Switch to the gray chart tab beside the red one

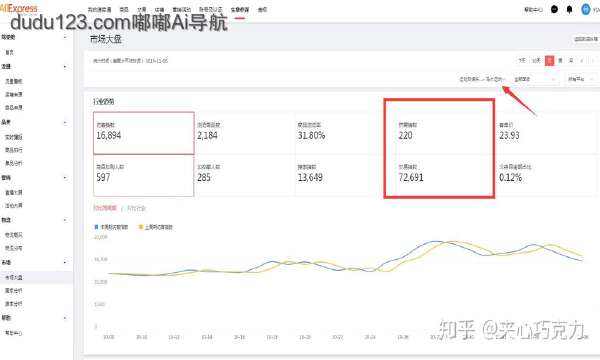coord(136,208)
